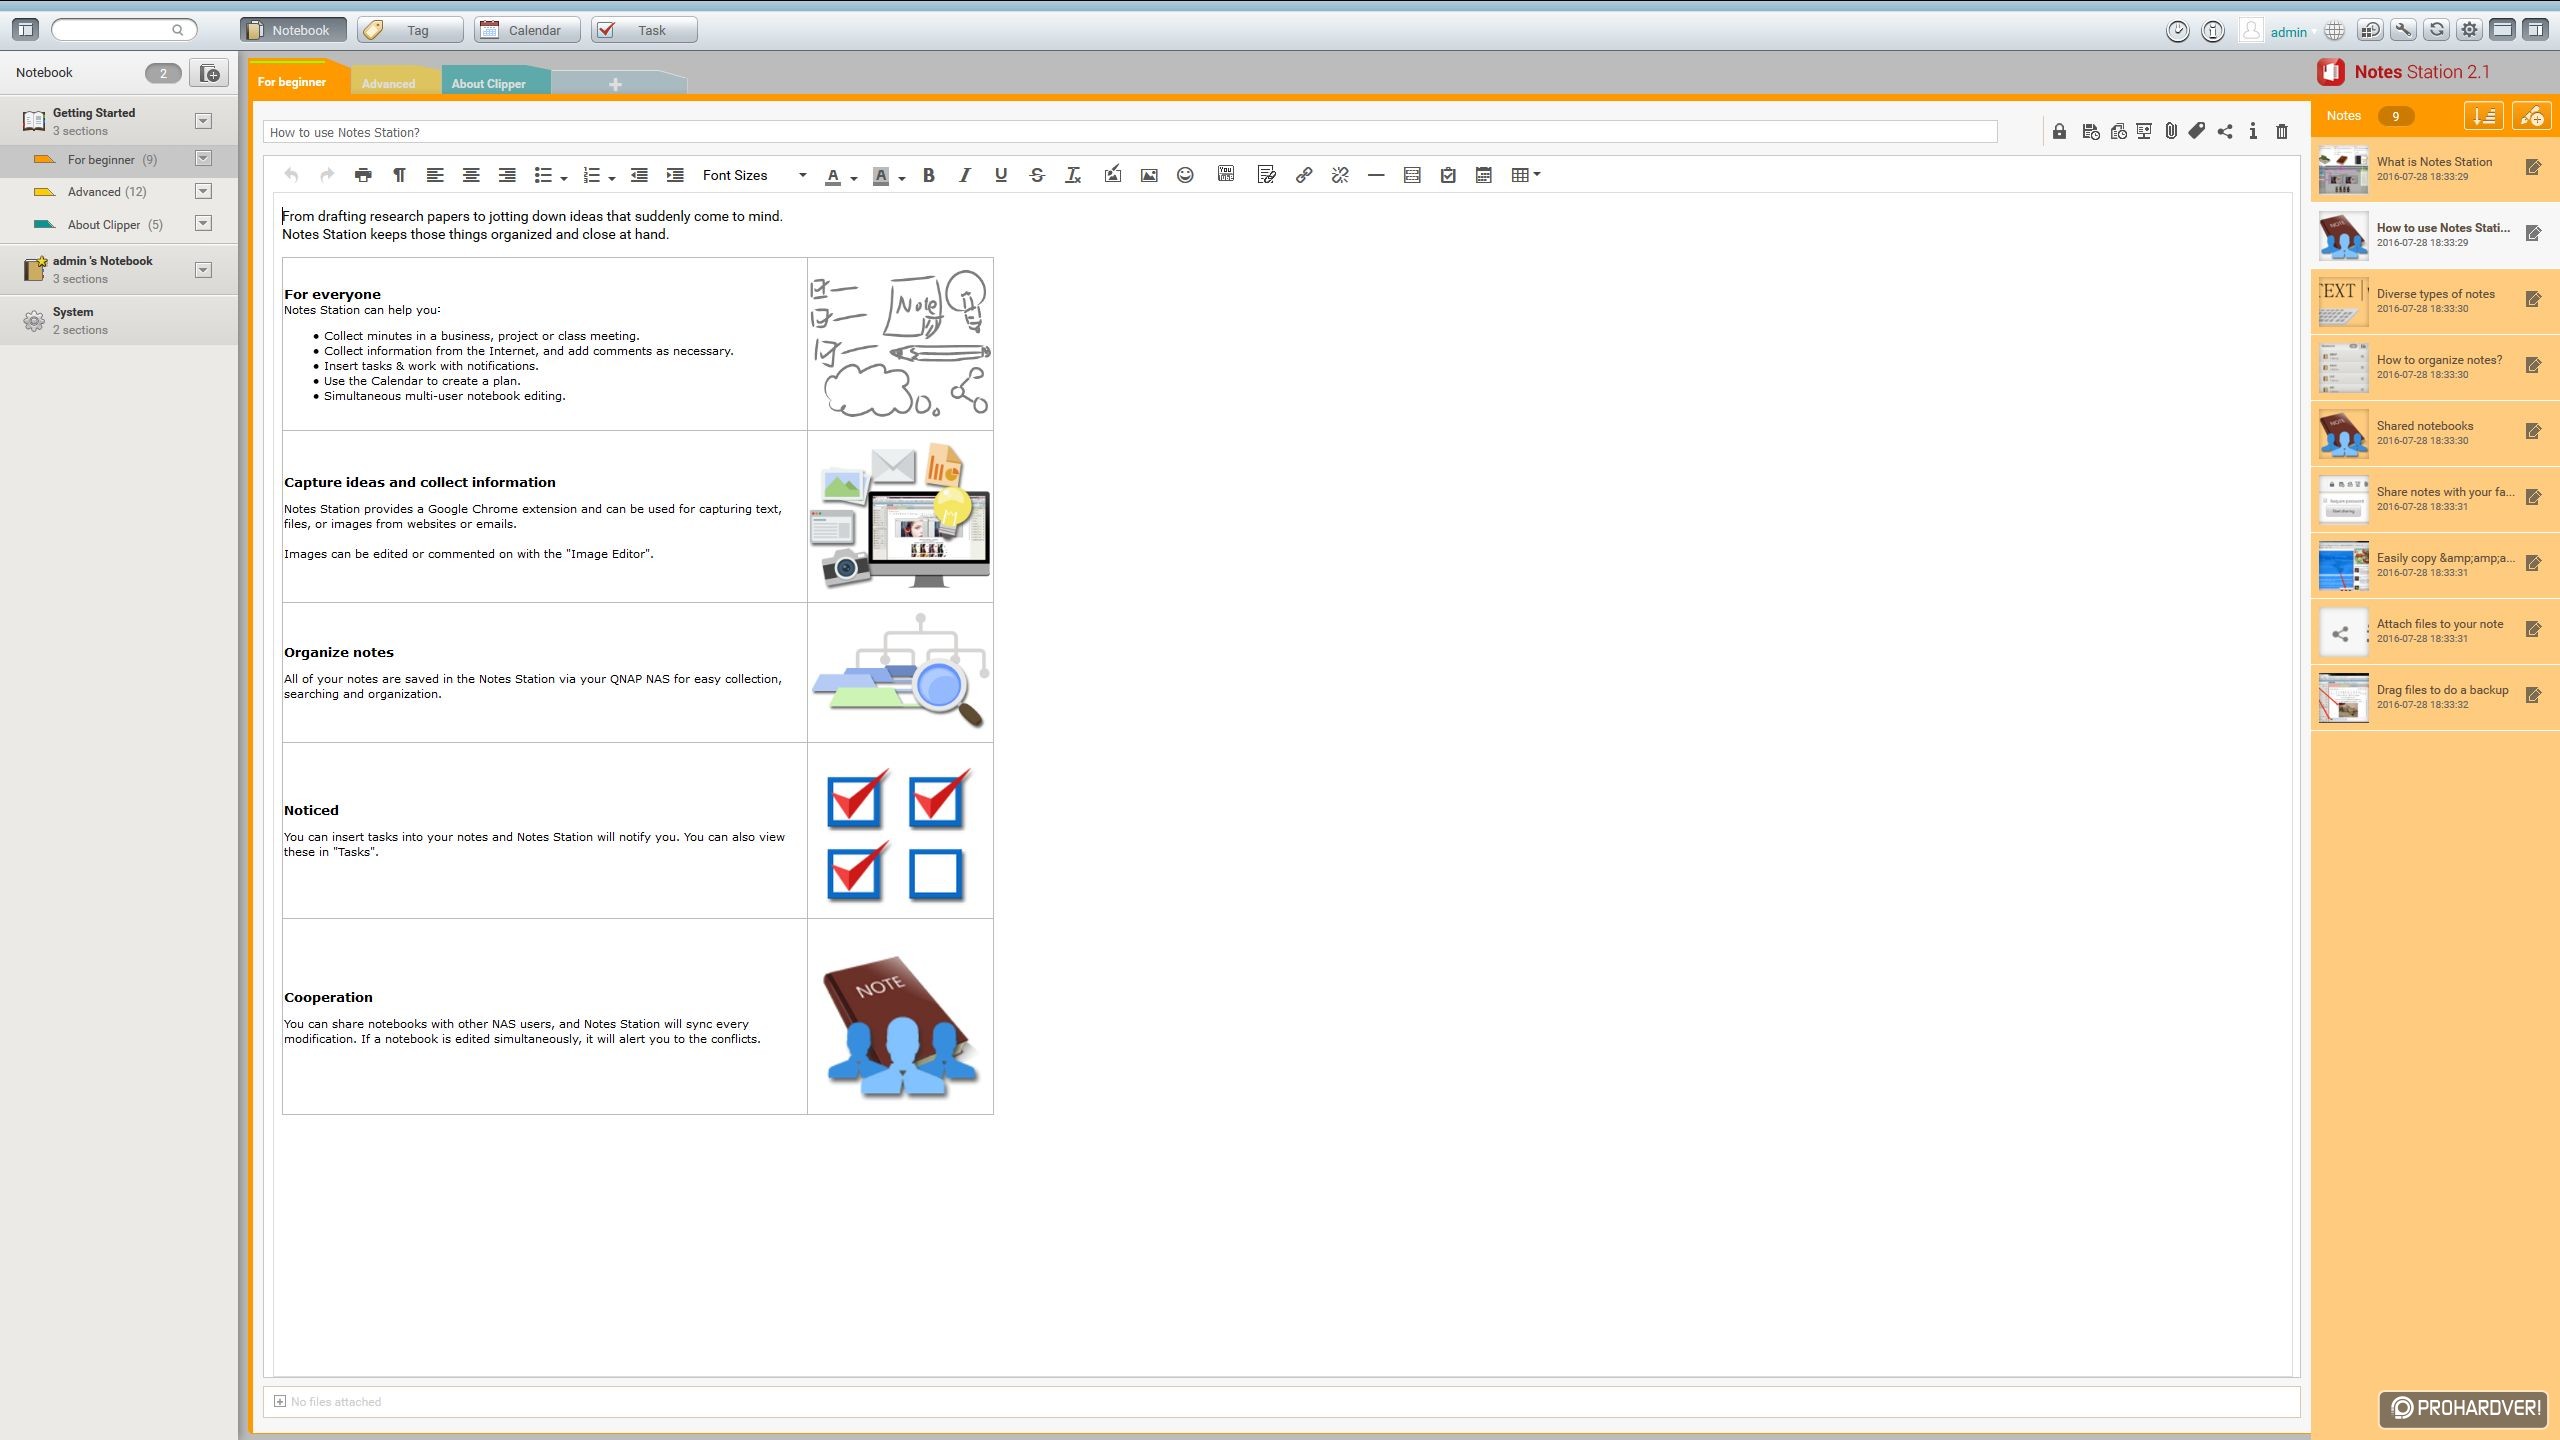Toggle bold formatting
2560x1440 pixels.
(x=929, y=175)
